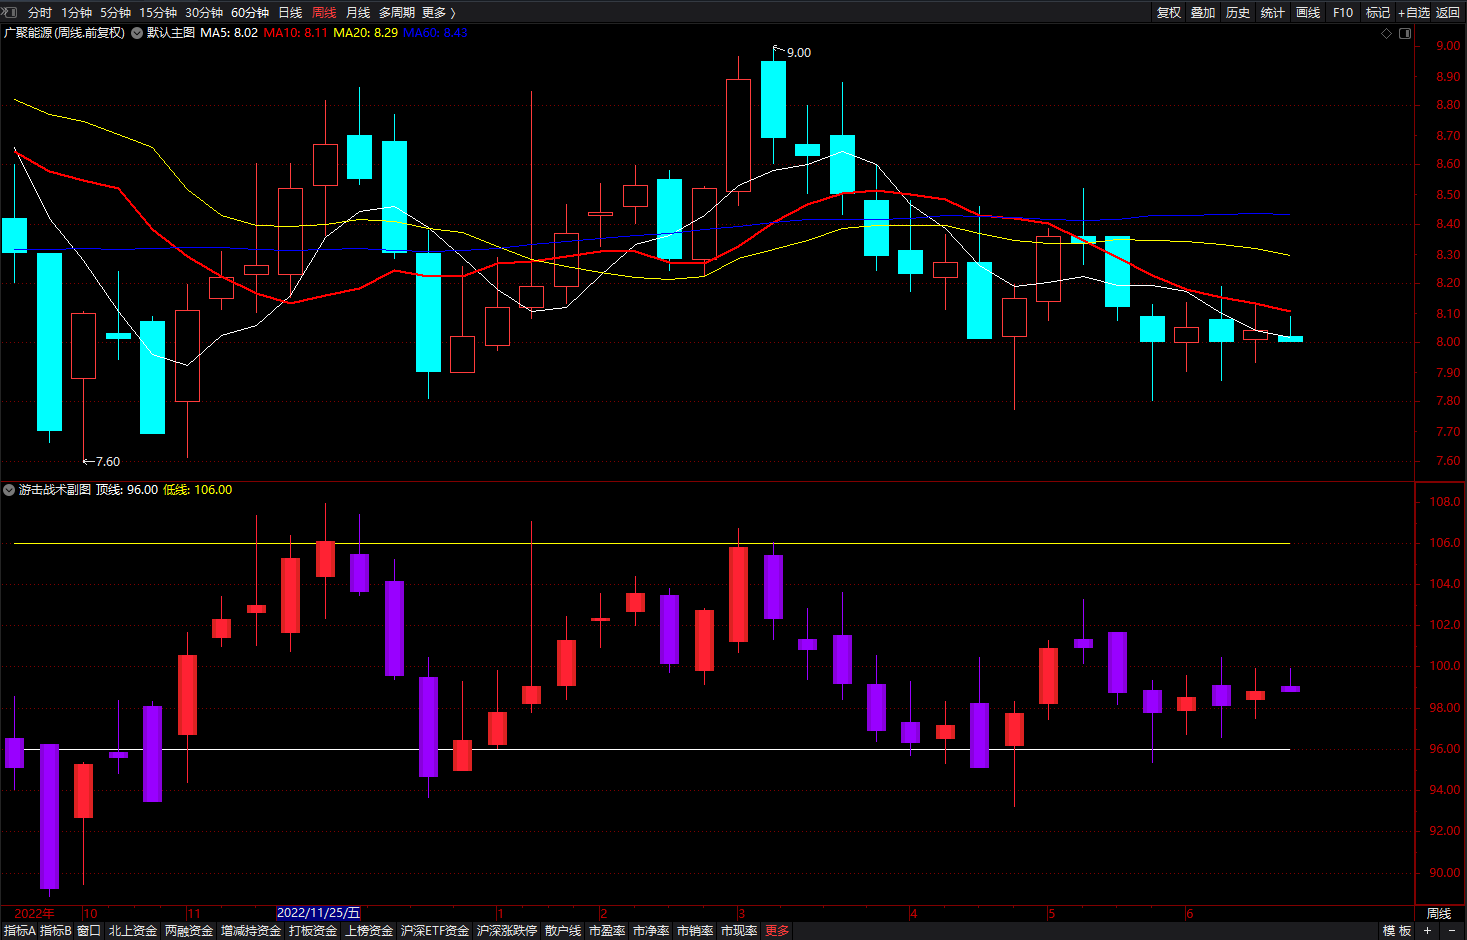This screenshot has height=940, width=1467.
Task: Expand the 更多 periods menu
Action: coord(439,12)
